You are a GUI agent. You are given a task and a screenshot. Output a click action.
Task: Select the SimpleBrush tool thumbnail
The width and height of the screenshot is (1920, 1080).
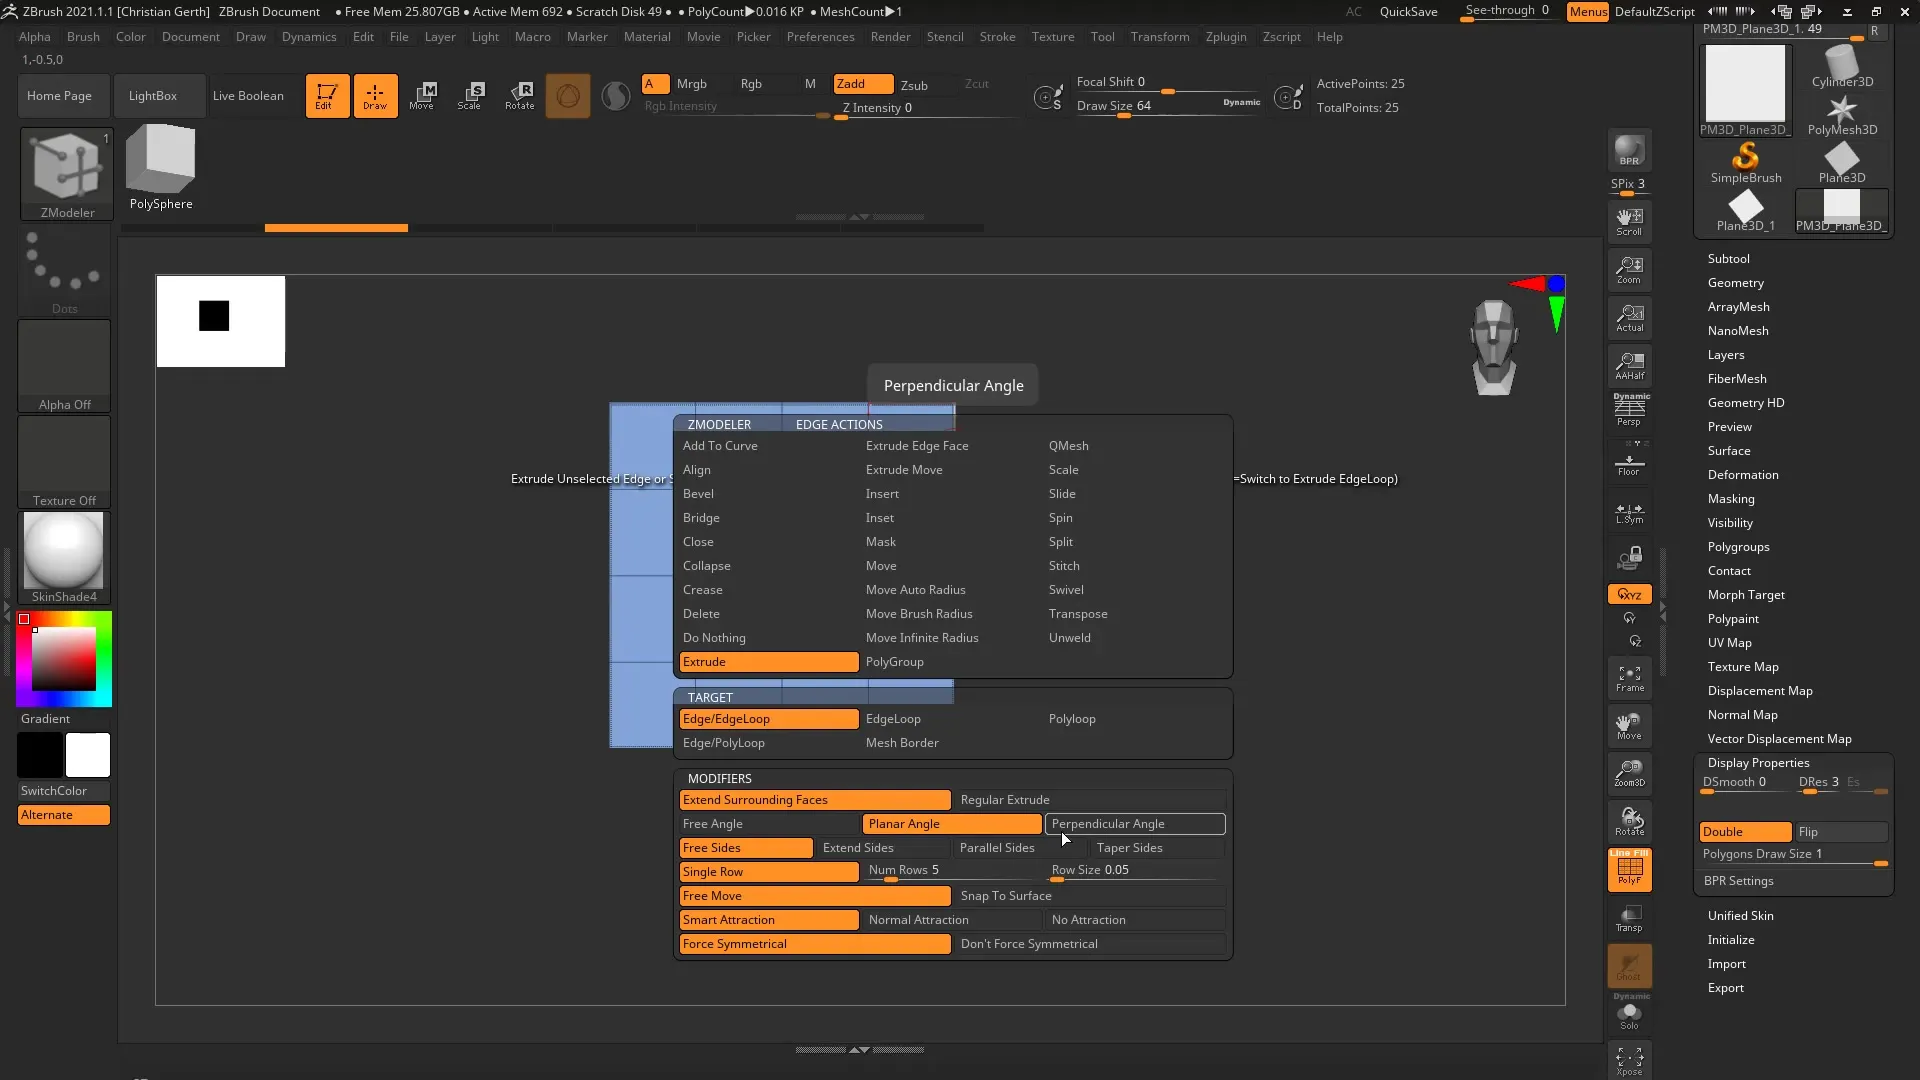pos(1745,163)
